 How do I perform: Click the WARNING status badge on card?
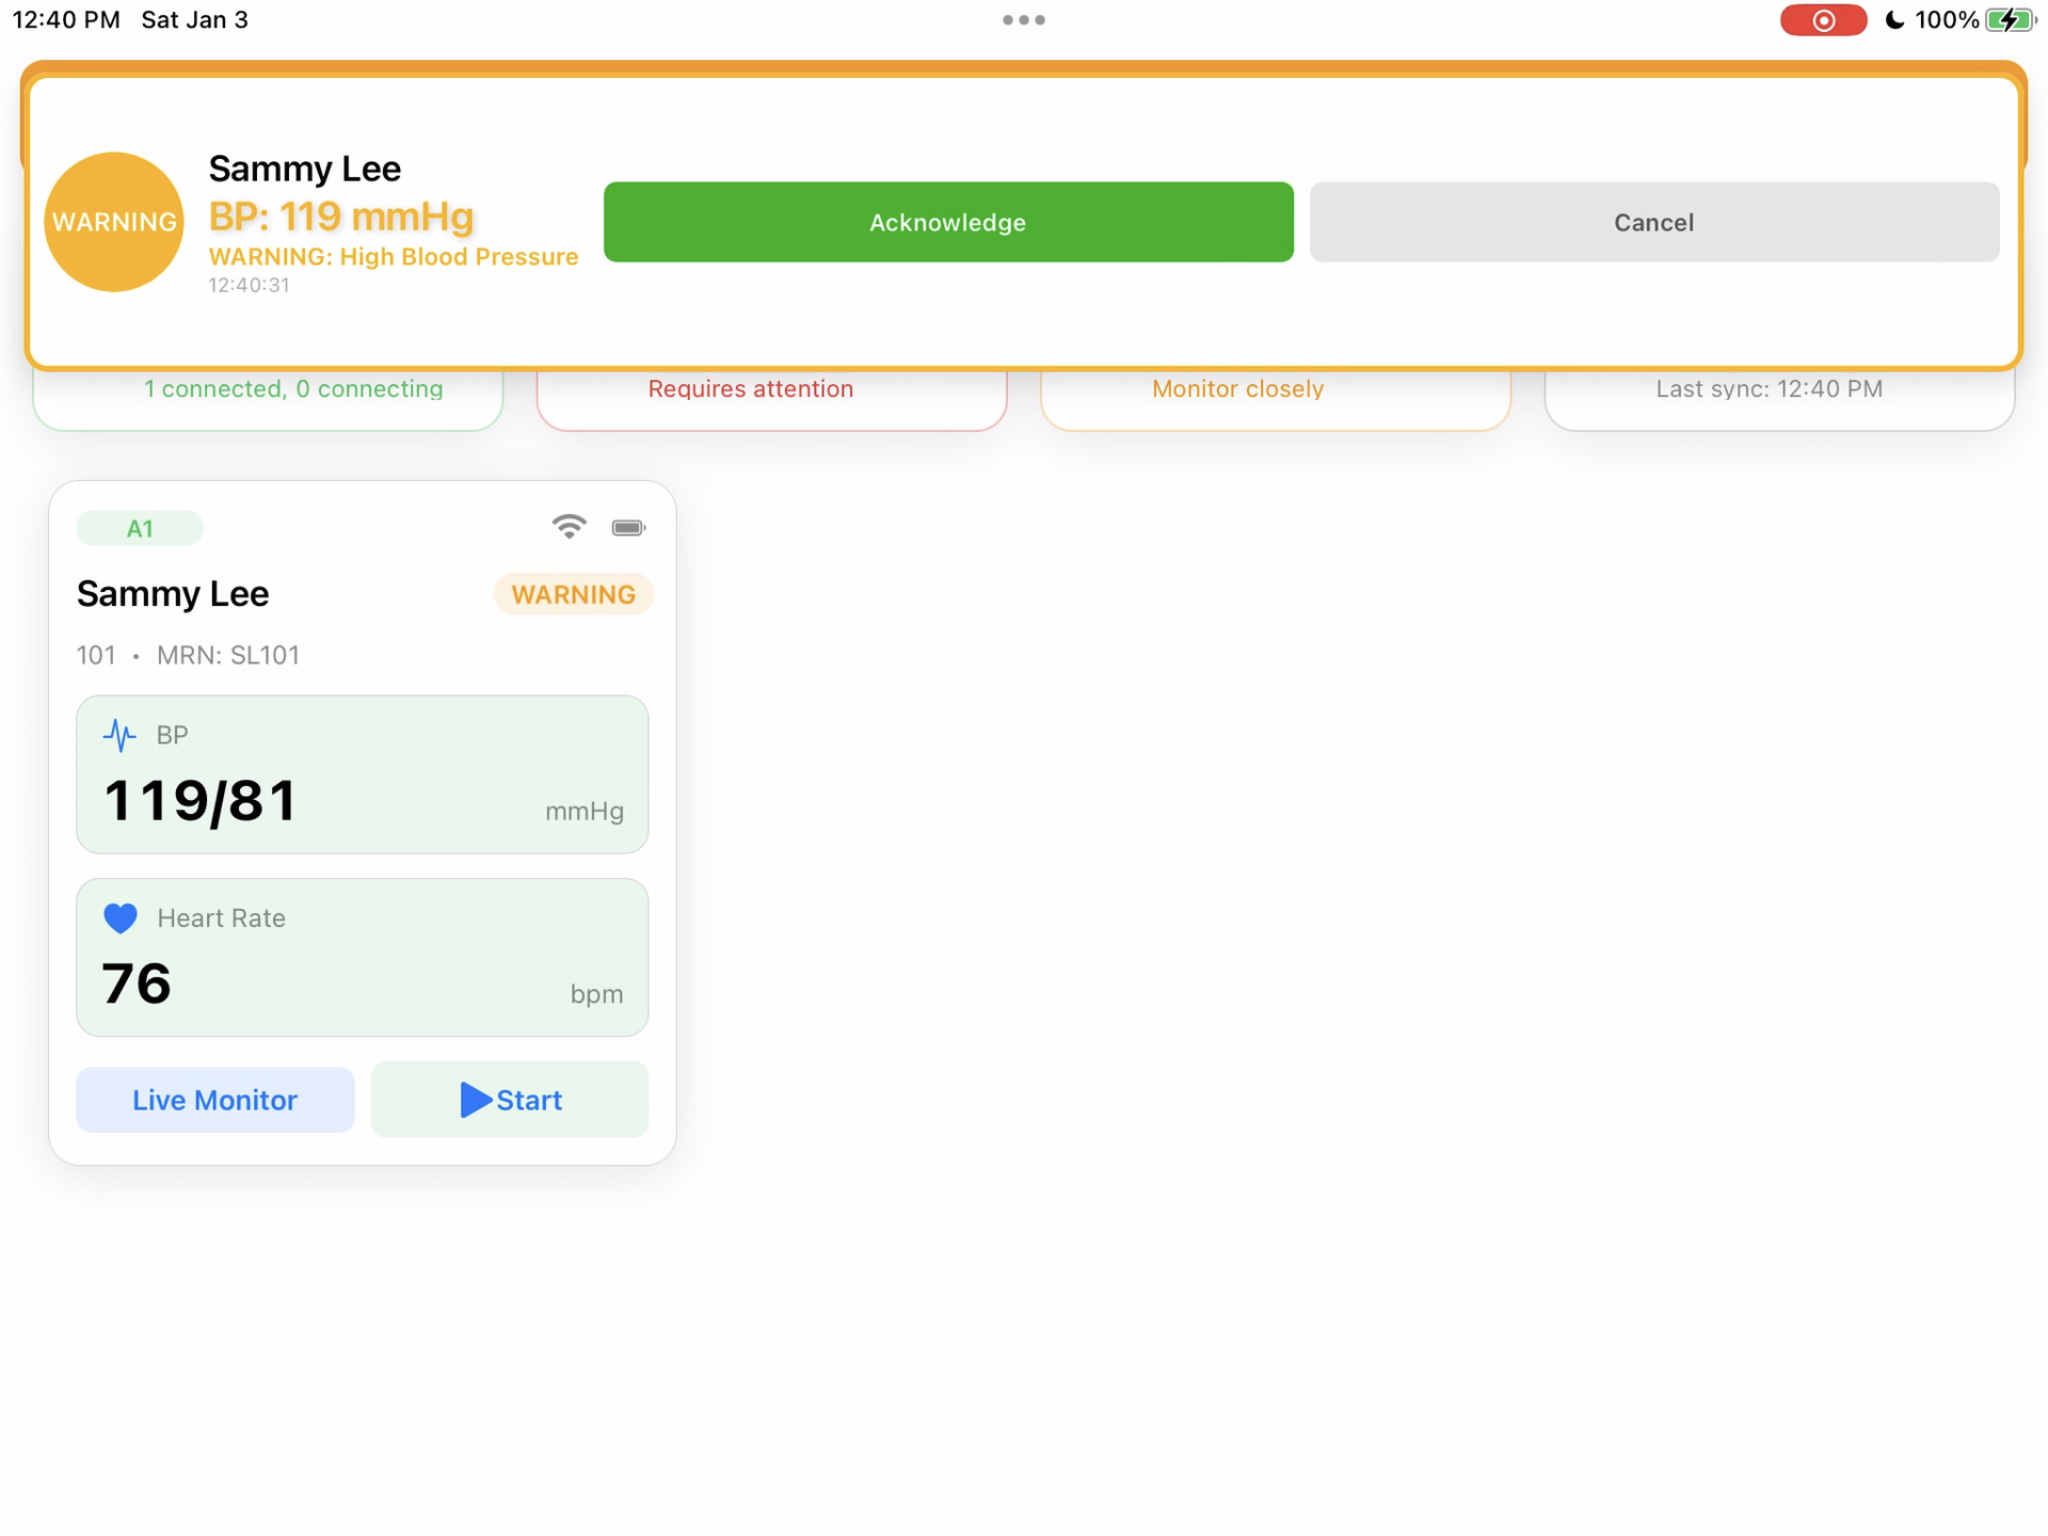click(x=573, y=594)
